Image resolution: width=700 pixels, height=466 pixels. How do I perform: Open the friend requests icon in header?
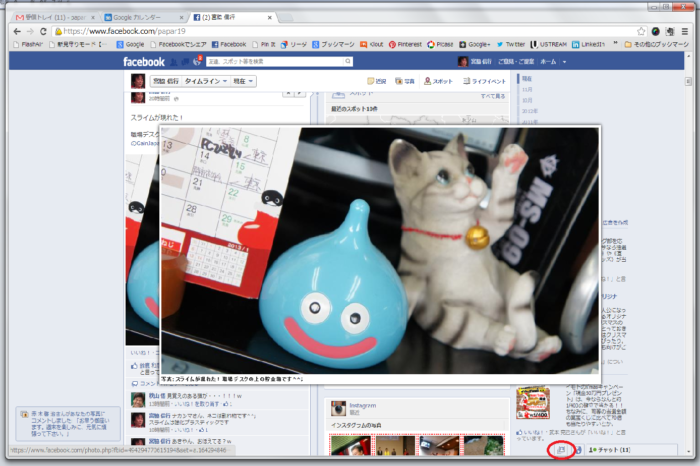174,62
